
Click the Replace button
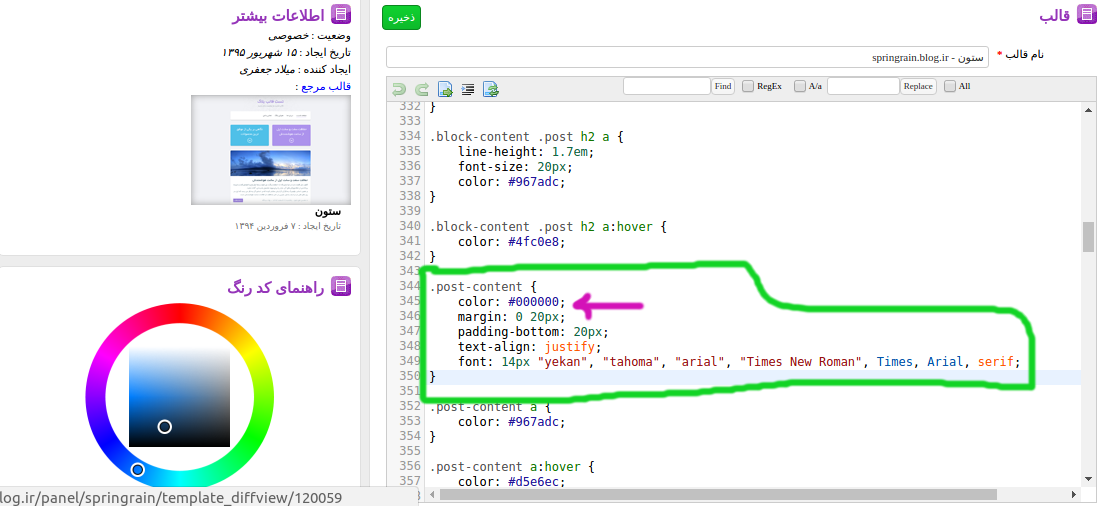click(x=918, y=86)
